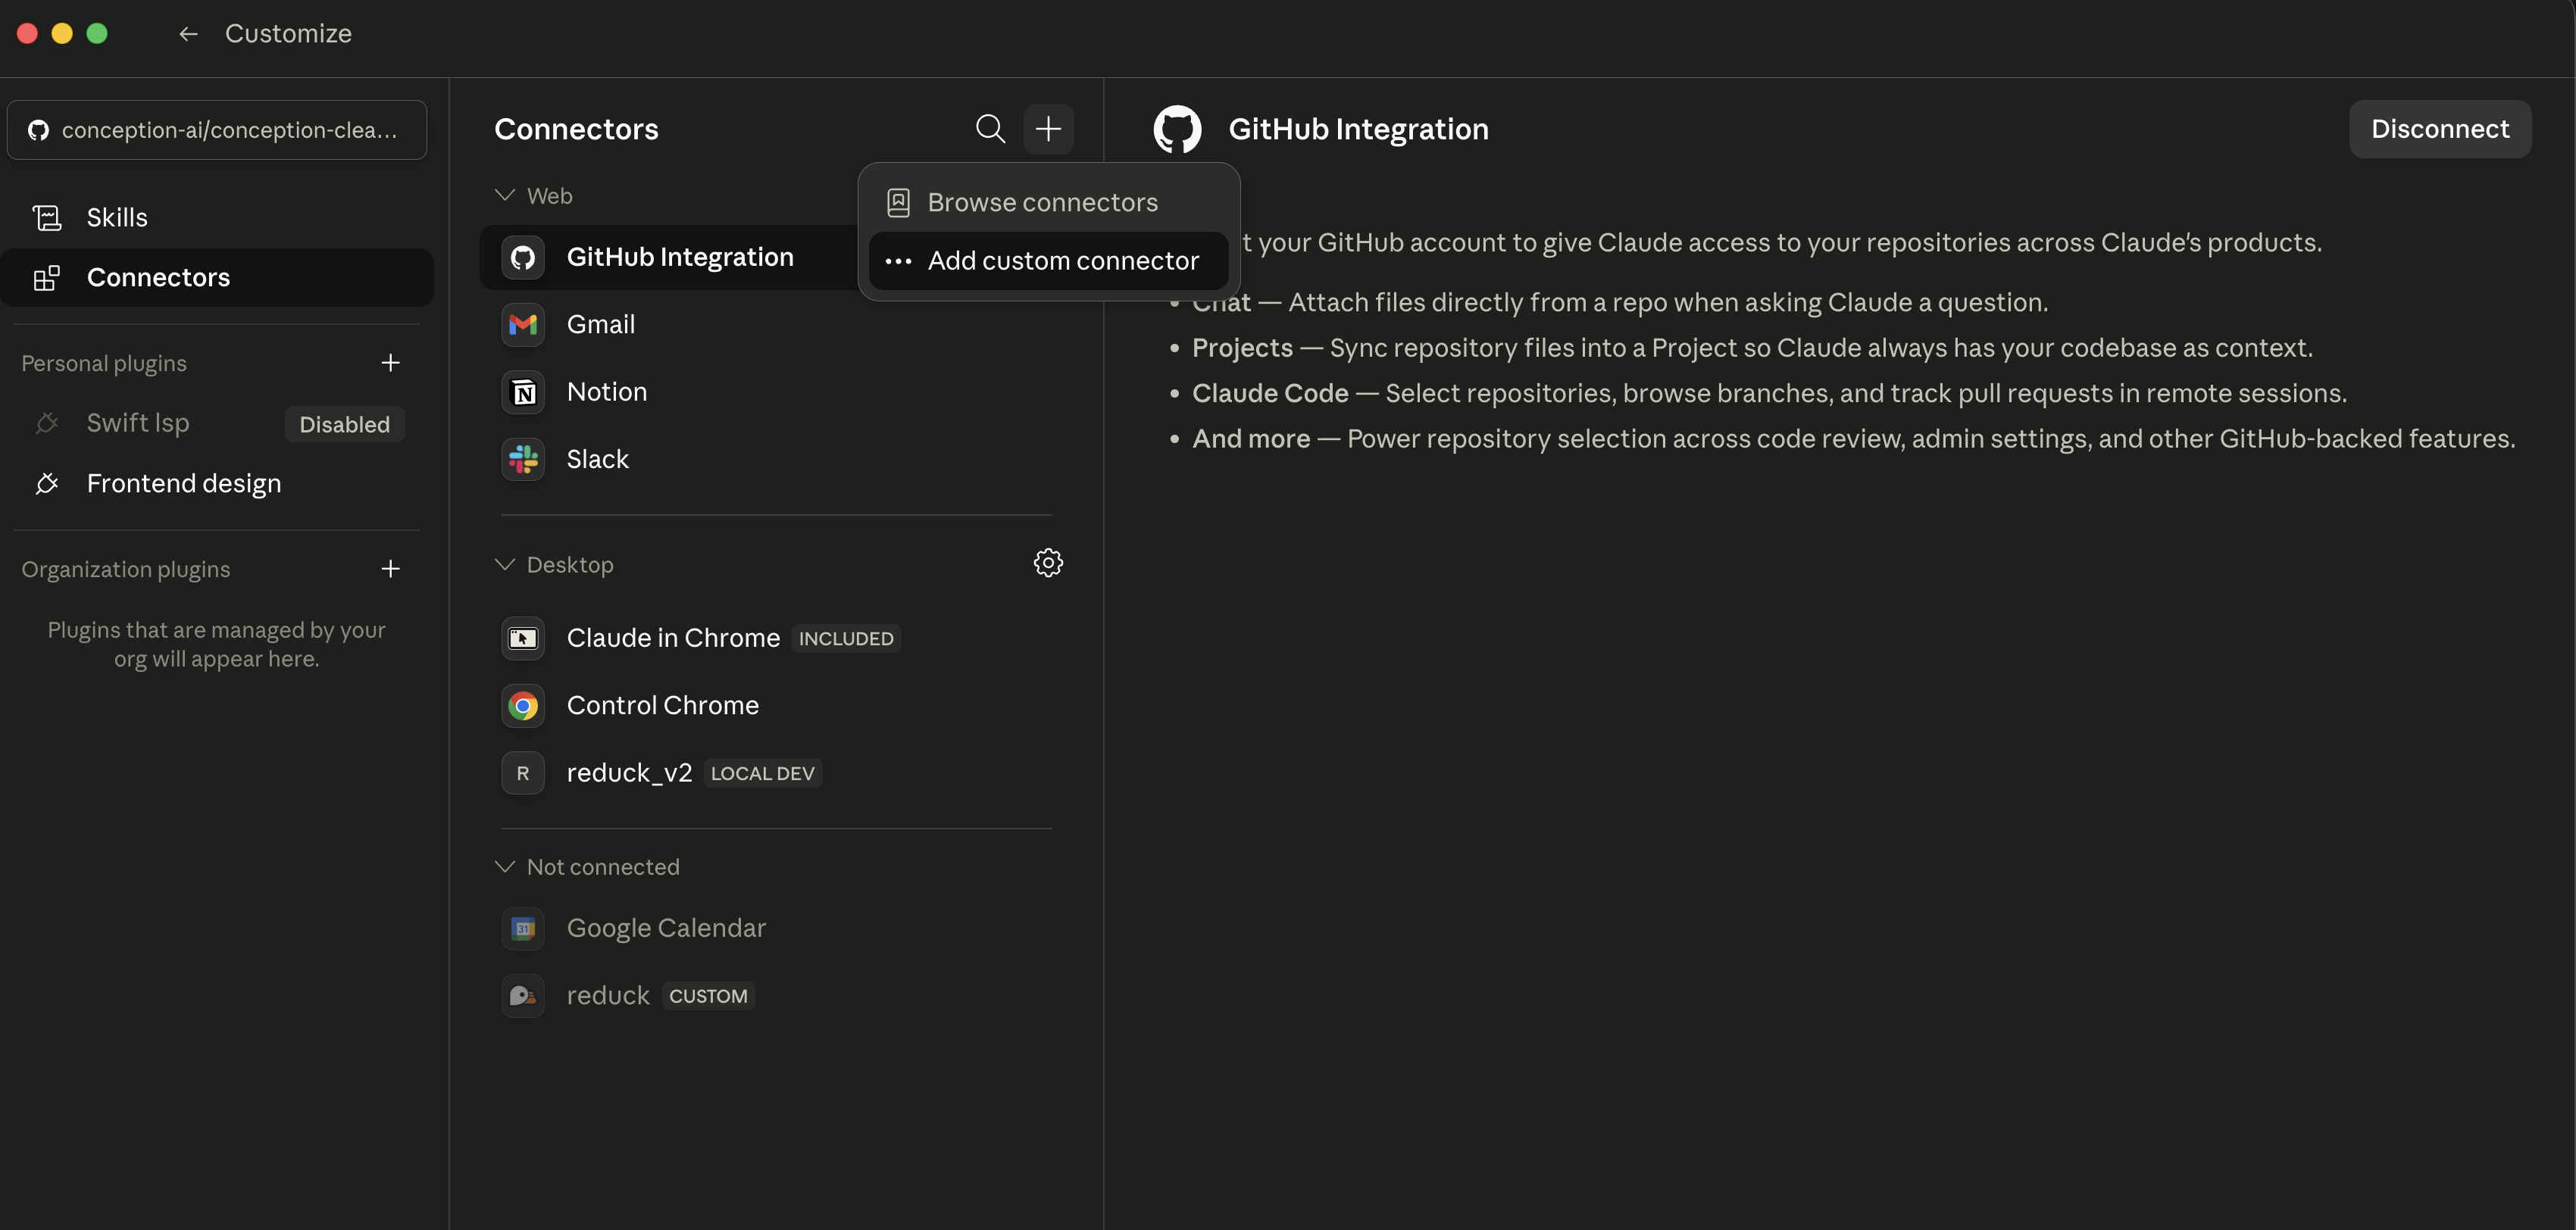
Task: Click the Connectors panel heading
Action: [x=576, y=129]
